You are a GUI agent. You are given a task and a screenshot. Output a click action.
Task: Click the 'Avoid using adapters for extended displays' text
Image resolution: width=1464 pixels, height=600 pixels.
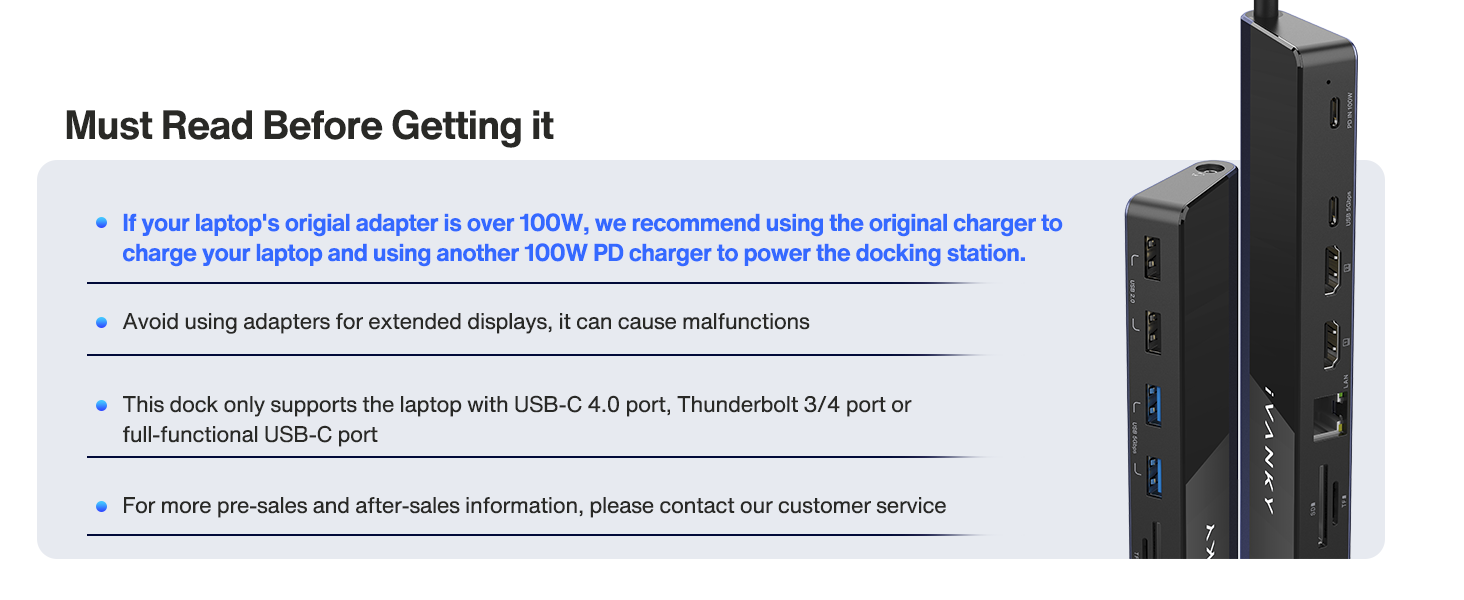(466, 322)
